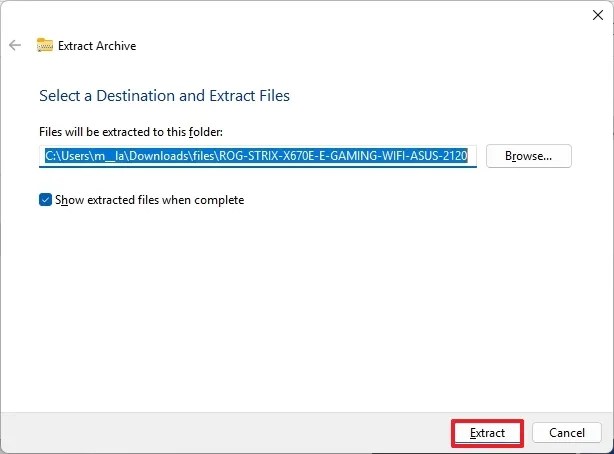This screenshot has height=454, width=614.
Task: Click the Extract button
Action: pyautogui.click(x=487, y=433)
